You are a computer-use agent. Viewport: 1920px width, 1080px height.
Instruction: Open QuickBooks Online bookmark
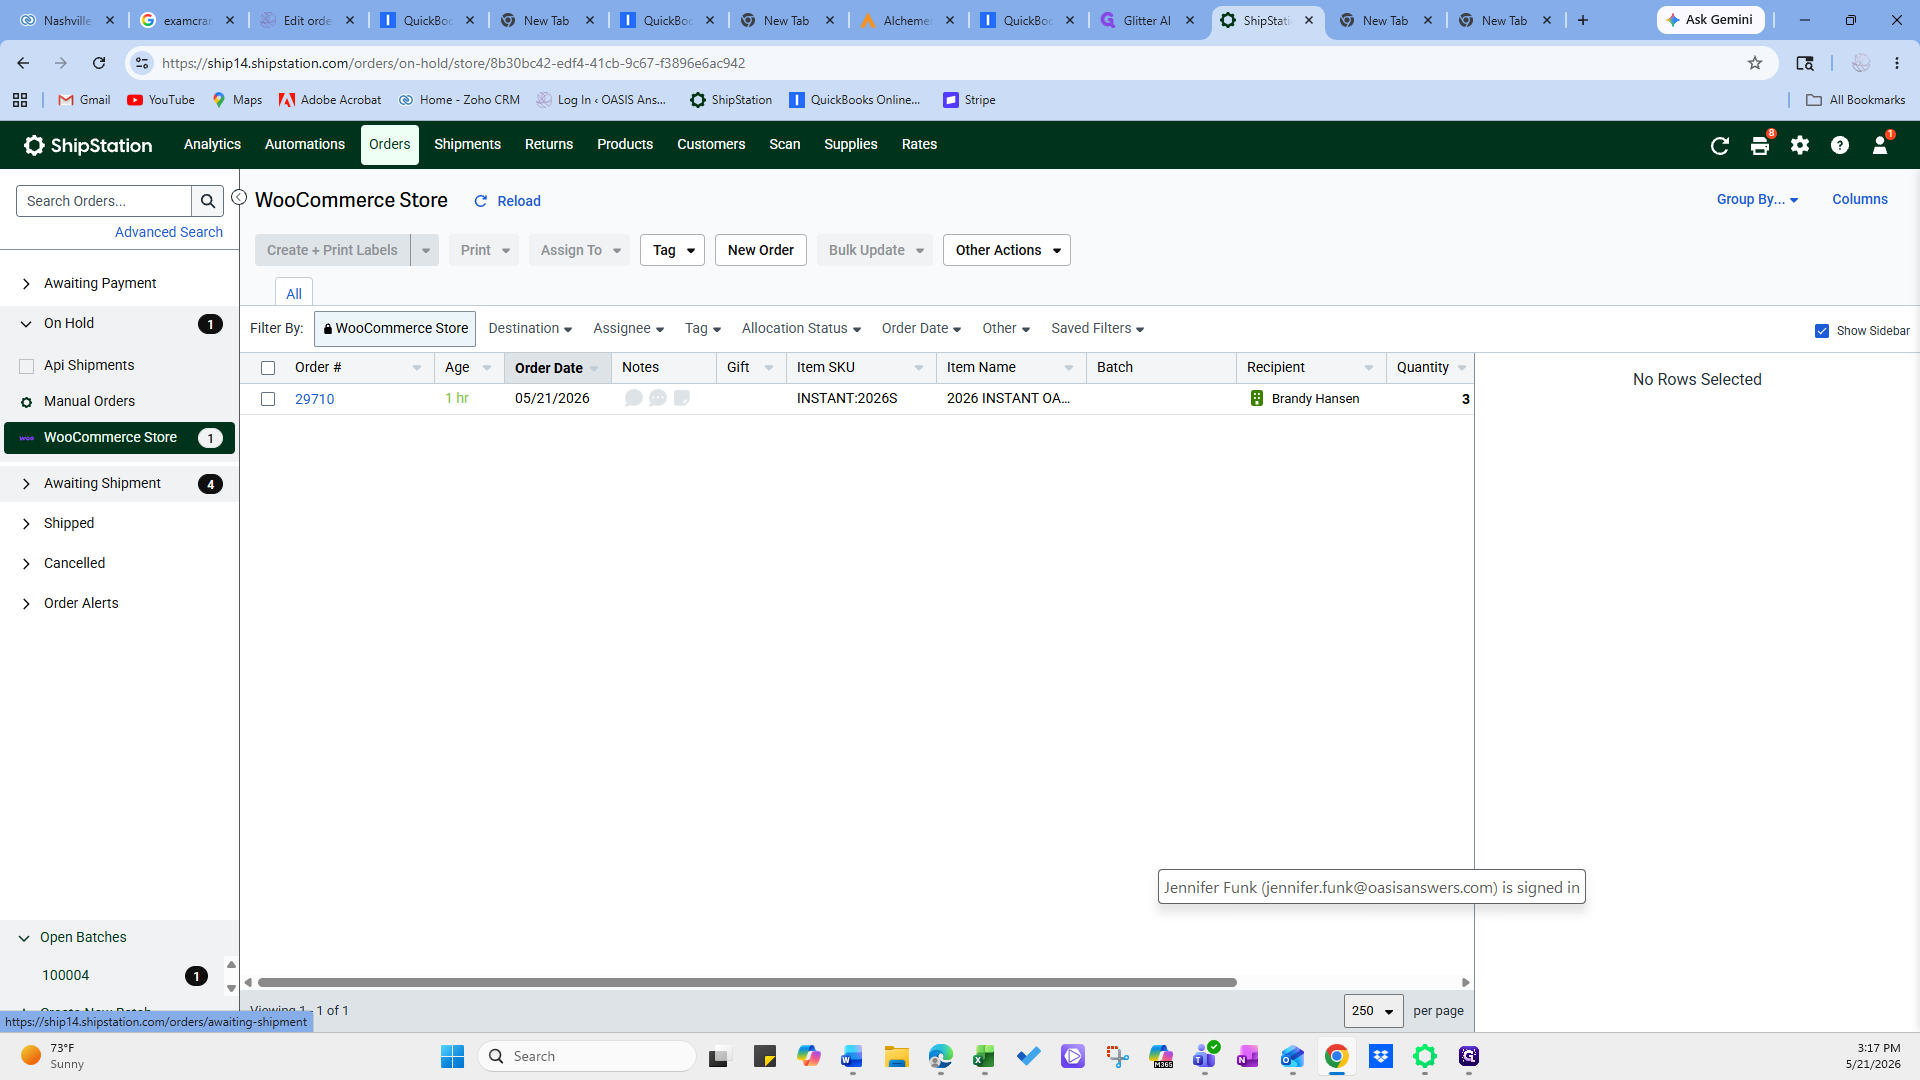(855, 100)
